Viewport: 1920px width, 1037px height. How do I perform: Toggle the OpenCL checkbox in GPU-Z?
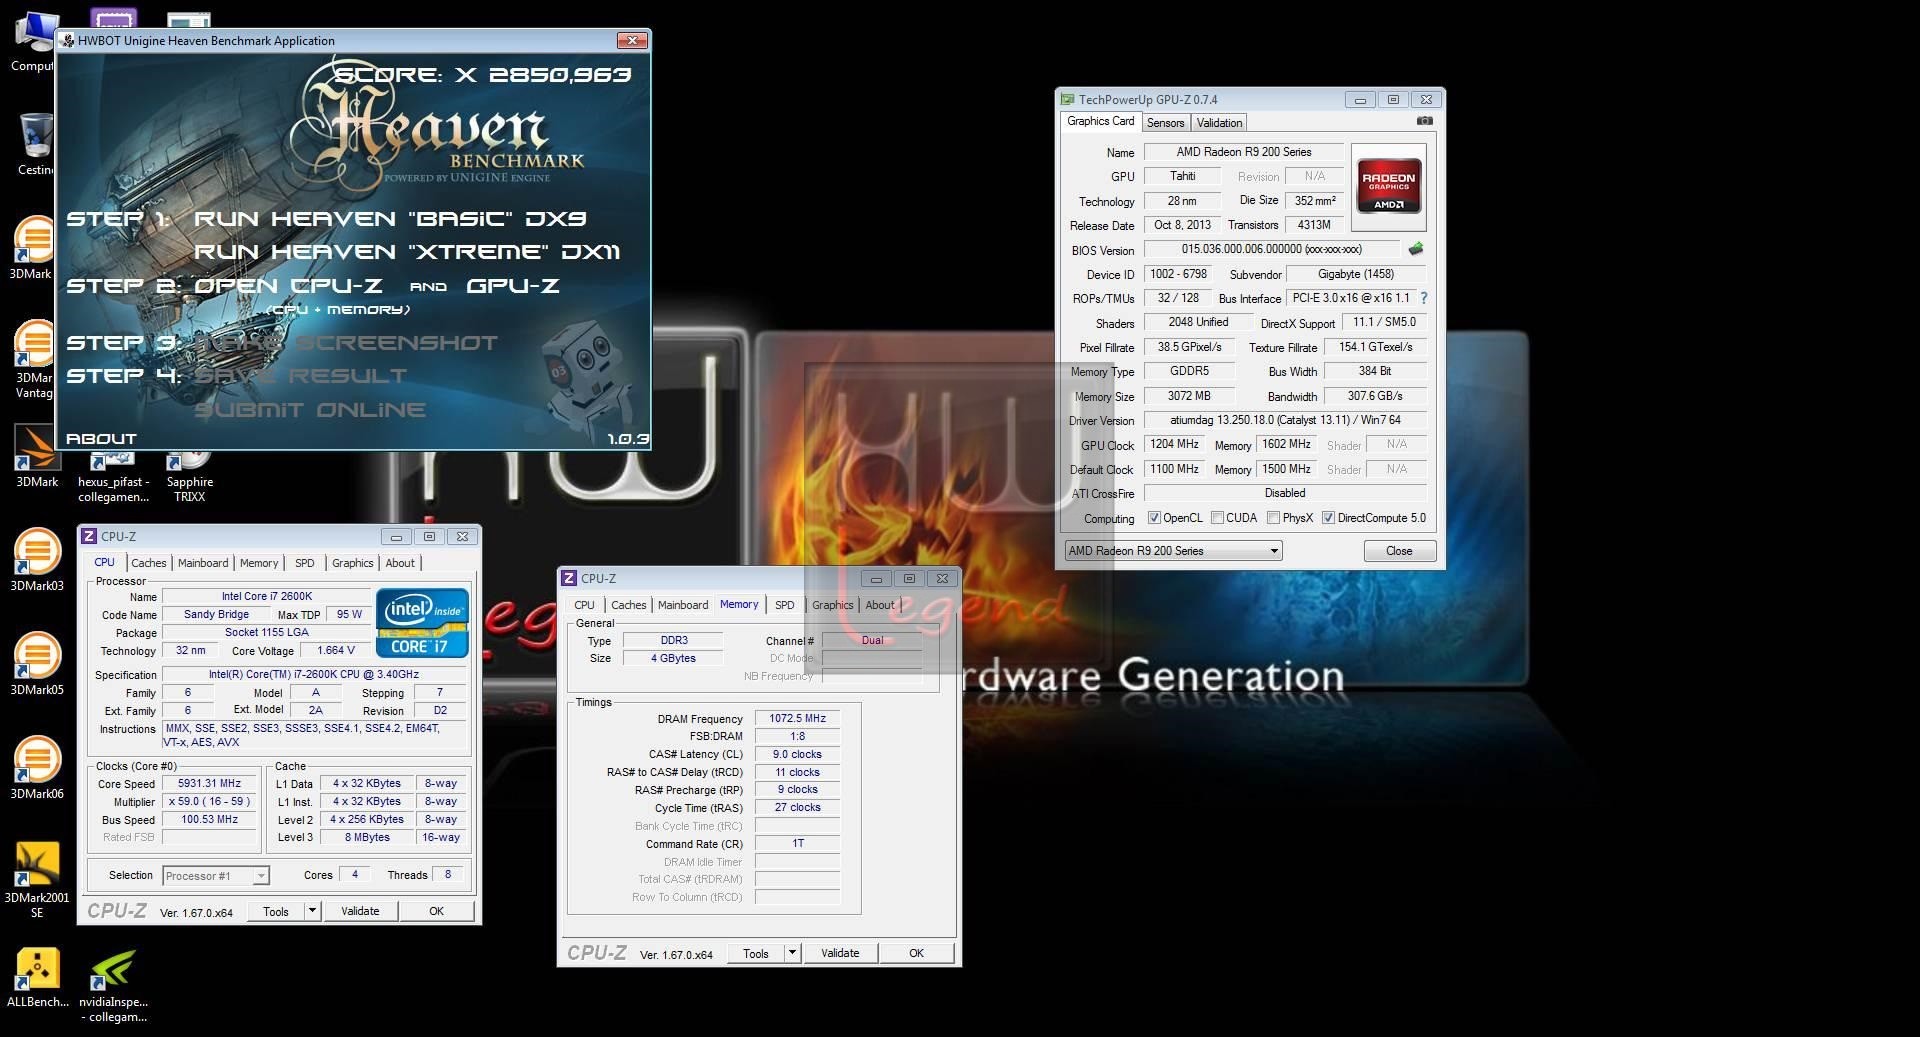point(1154,518)
